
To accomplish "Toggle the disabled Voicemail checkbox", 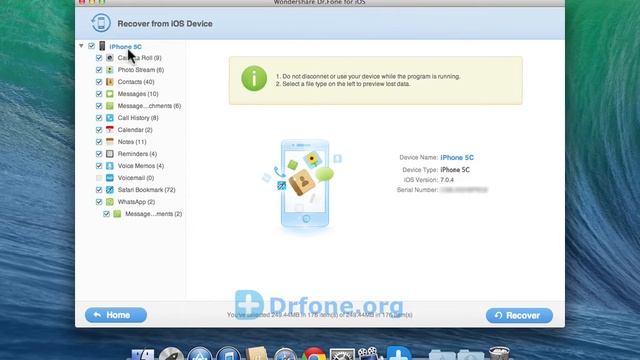I will pyautogui.click(x=99, y=178).
